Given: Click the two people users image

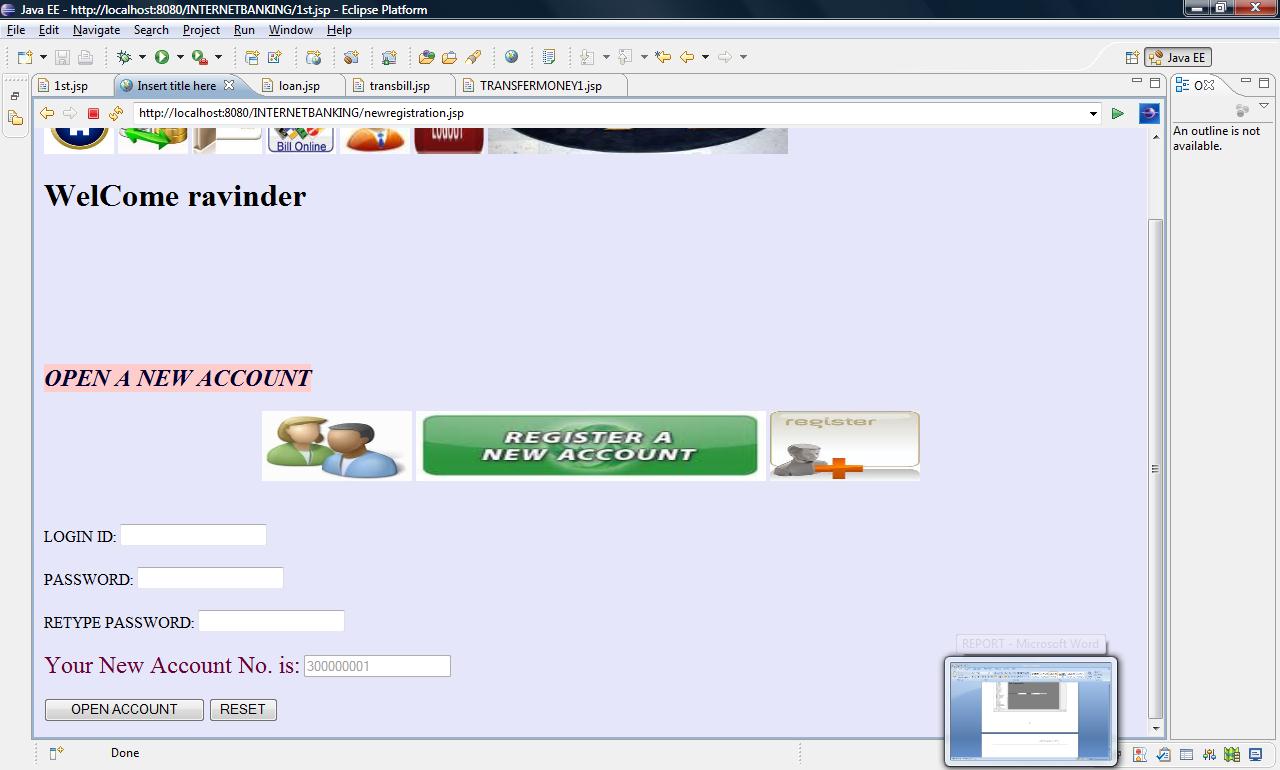Looking at the screenshot, I should coord(337,446).
